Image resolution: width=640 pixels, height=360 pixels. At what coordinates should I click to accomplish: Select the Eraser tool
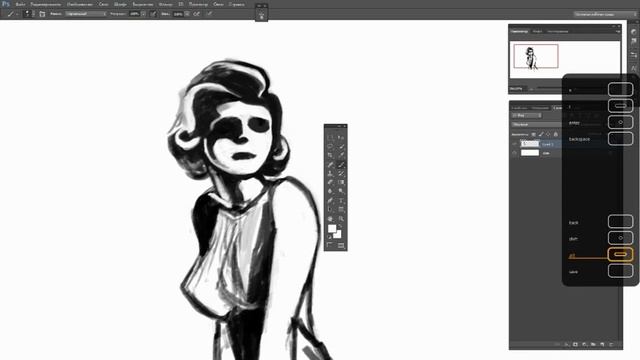330,182
